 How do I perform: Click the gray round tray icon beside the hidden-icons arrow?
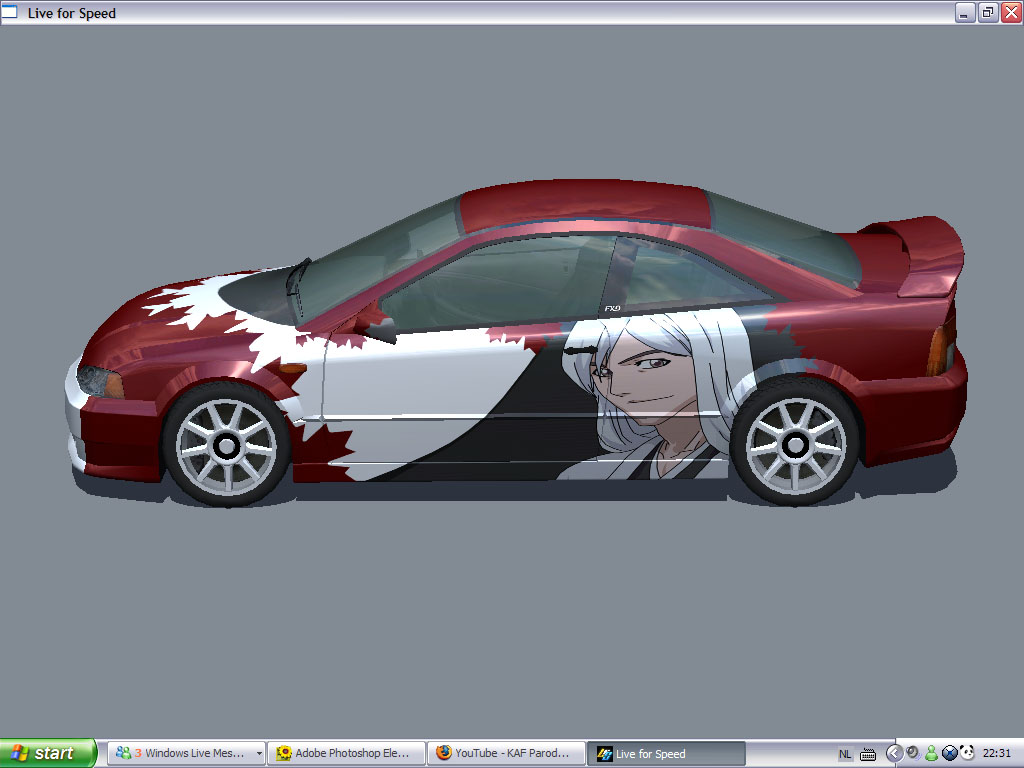[x=913, y=753]
